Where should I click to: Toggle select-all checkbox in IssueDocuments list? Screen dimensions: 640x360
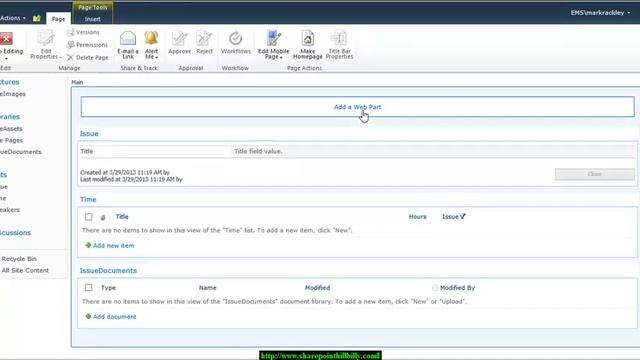(89, 287)
